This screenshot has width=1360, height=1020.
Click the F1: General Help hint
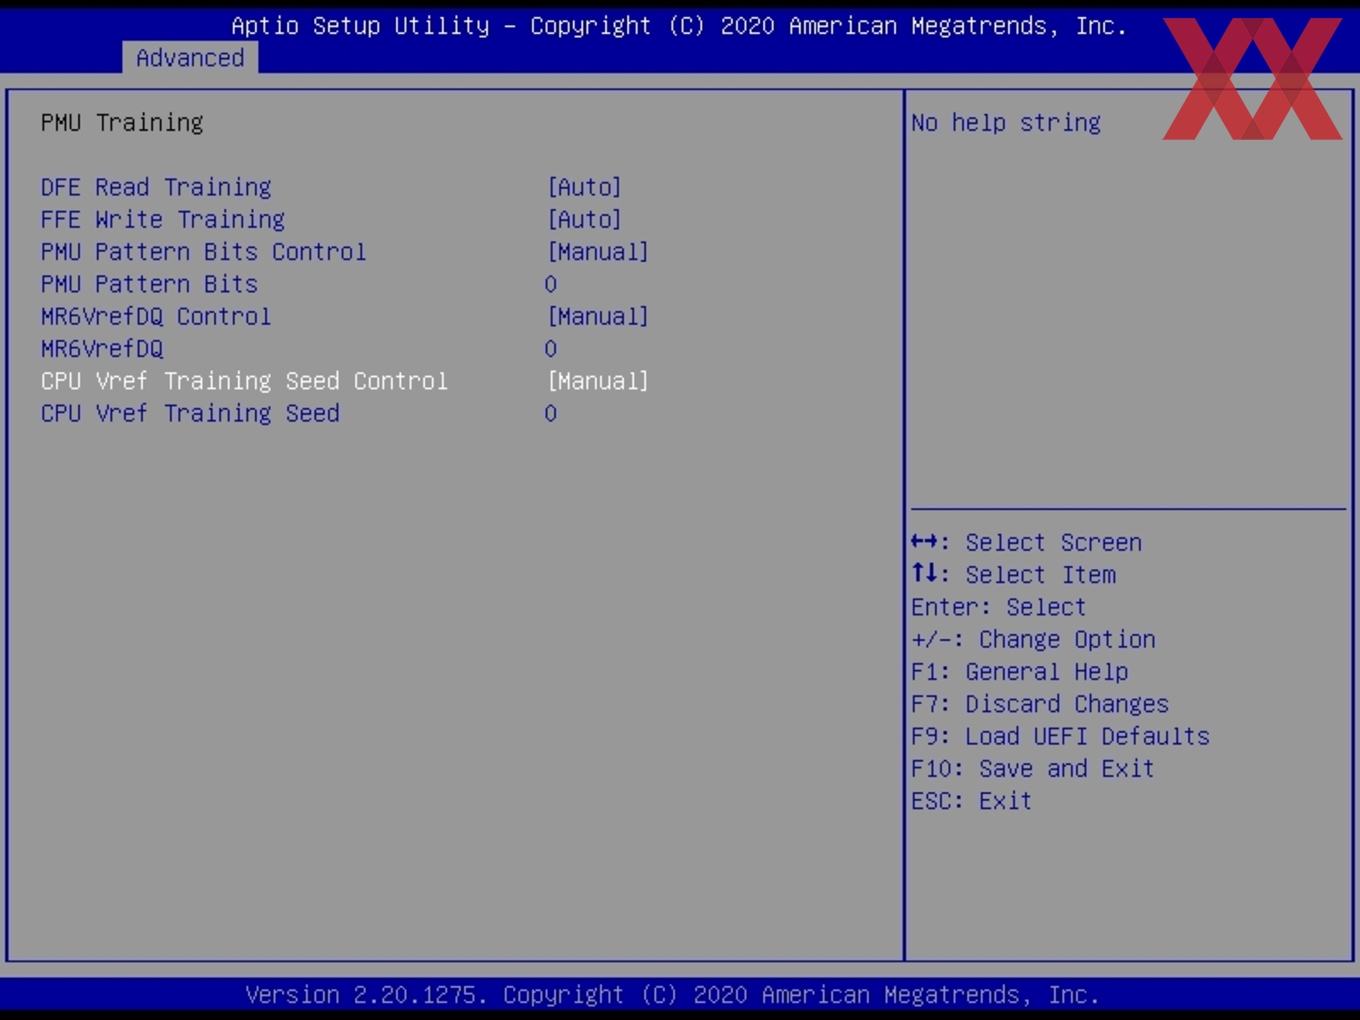(1019, 672)
